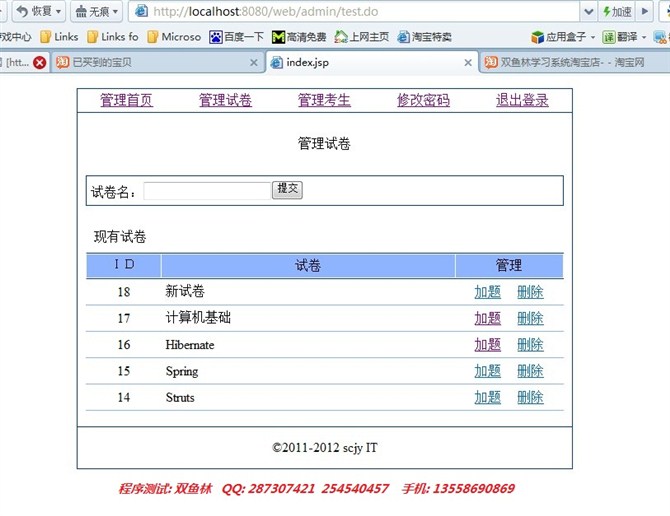
Task: Open the 恢复 dropdown arrow
Action: pos(59,12)
